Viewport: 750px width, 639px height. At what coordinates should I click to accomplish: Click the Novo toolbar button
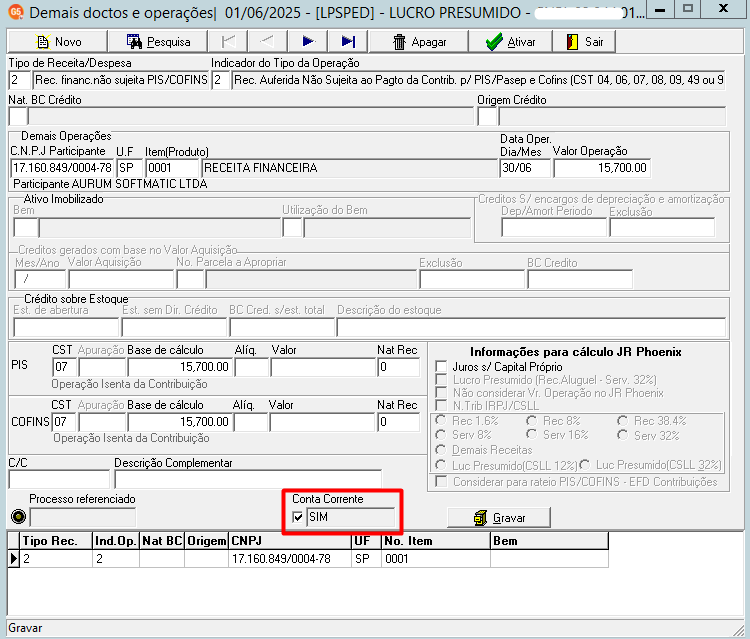[x=57, y=42]
